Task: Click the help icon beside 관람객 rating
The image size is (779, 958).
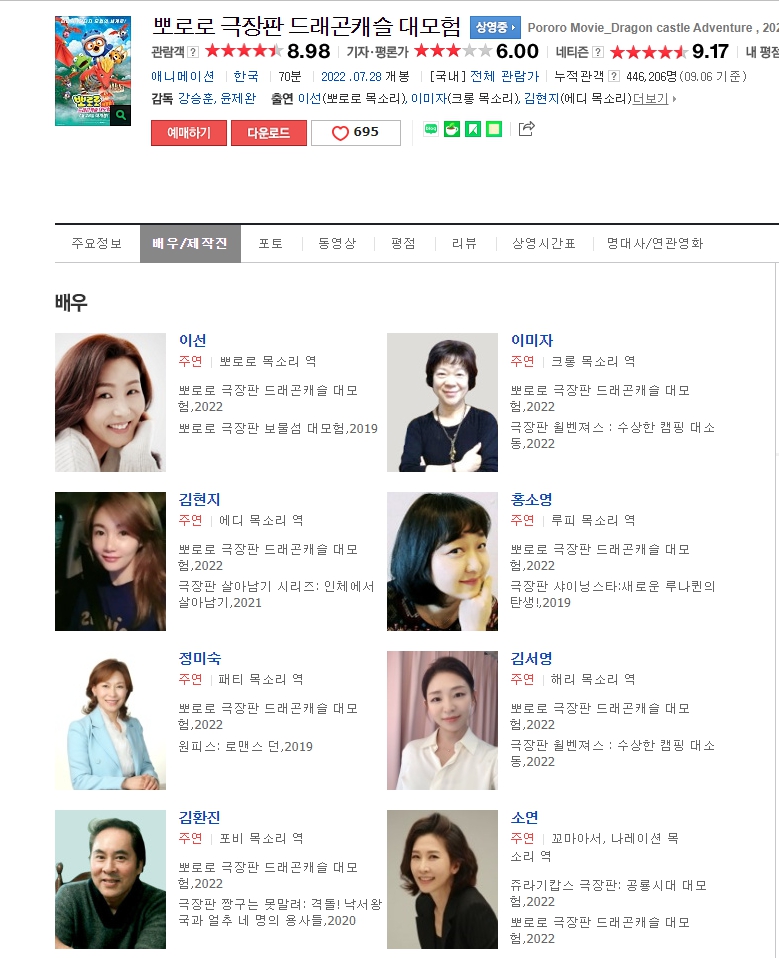Action: pos(192,52)
